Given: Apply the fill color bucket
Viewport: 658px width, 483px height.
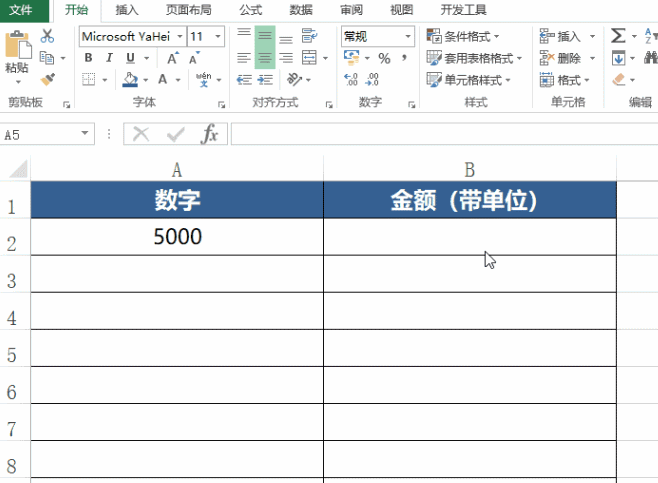Looking at the screenshot, I should 130,79.
